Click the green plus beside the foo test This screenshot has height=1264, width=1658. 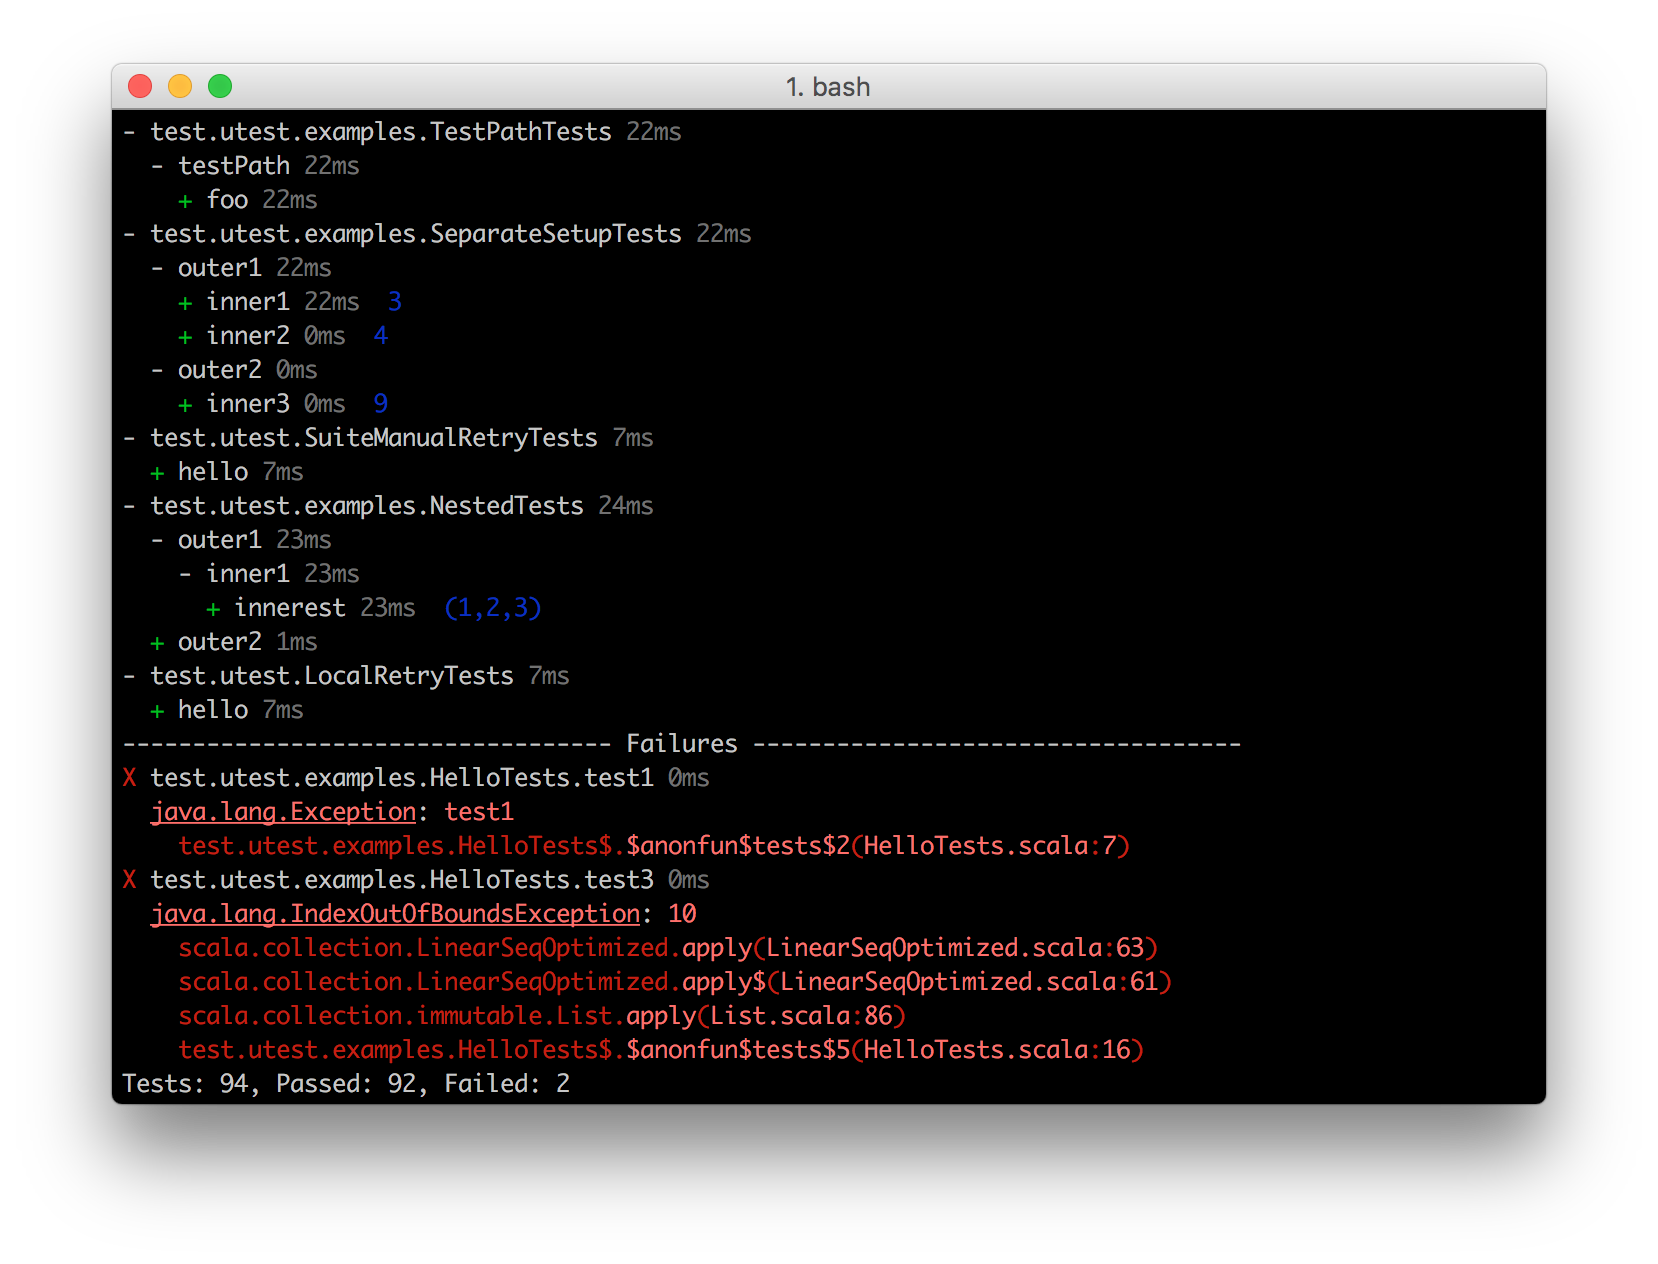point(185,199)
